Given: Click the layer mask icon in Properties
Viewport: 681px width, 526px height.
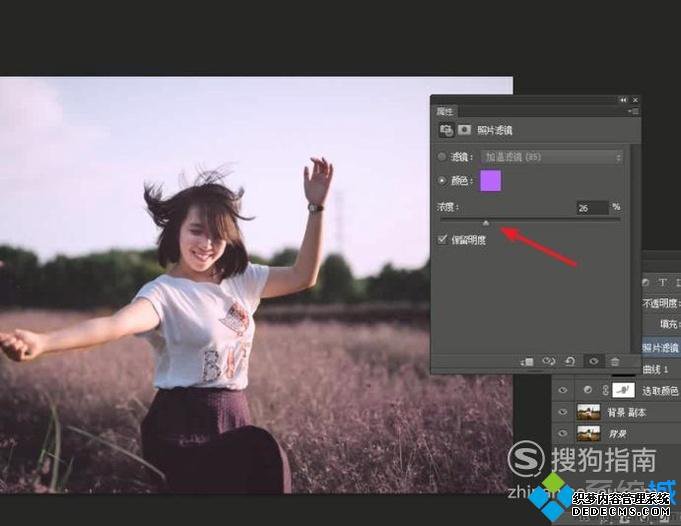Looking at the screenshot, I should (464, 130).
